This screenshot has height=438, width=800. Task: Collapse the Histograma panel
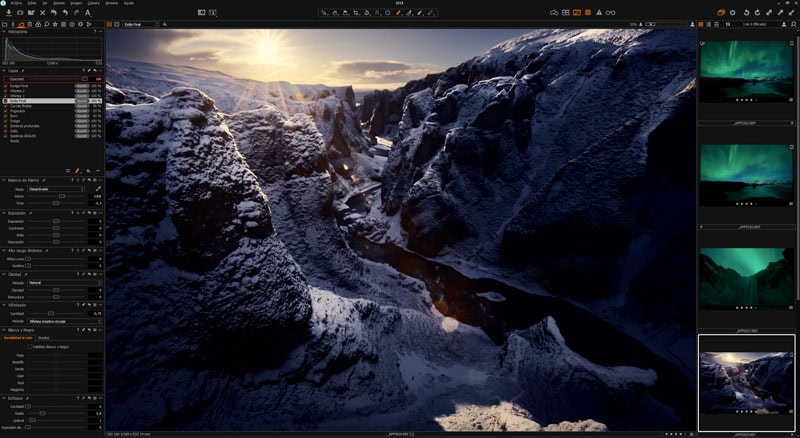point(4,32)
